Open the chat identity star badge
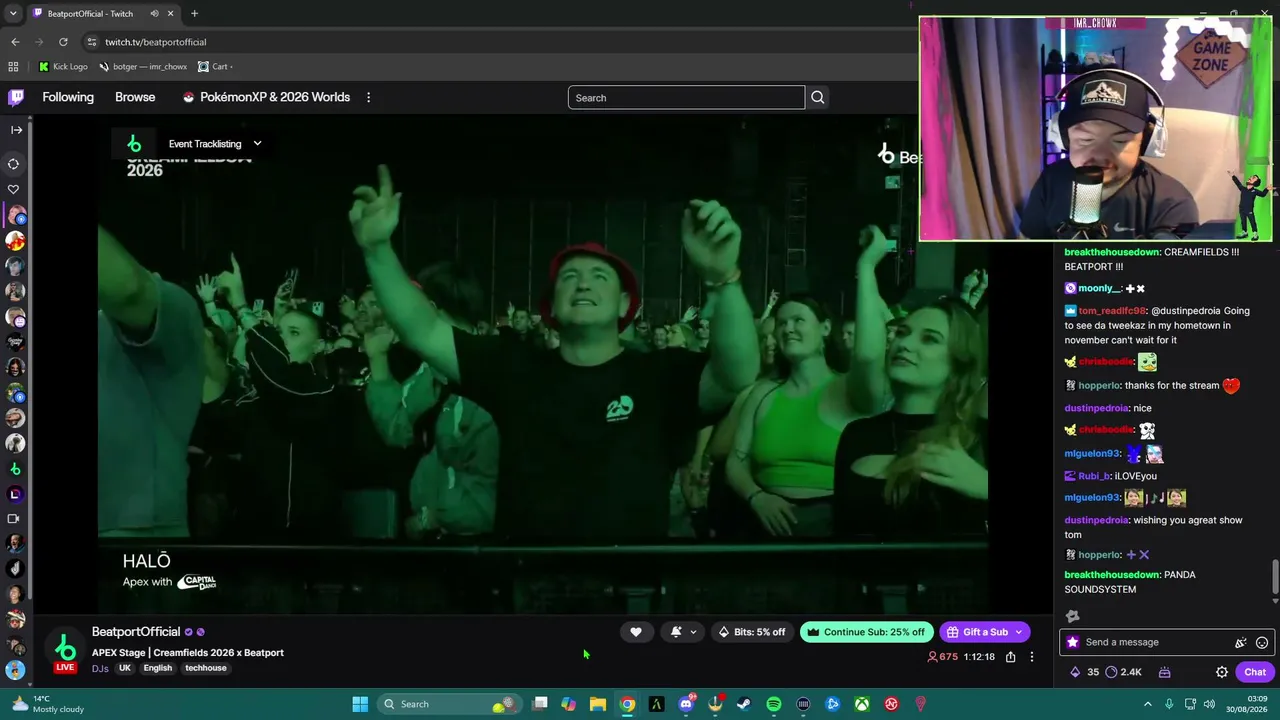1280x720 pixels. point(1073,643)
